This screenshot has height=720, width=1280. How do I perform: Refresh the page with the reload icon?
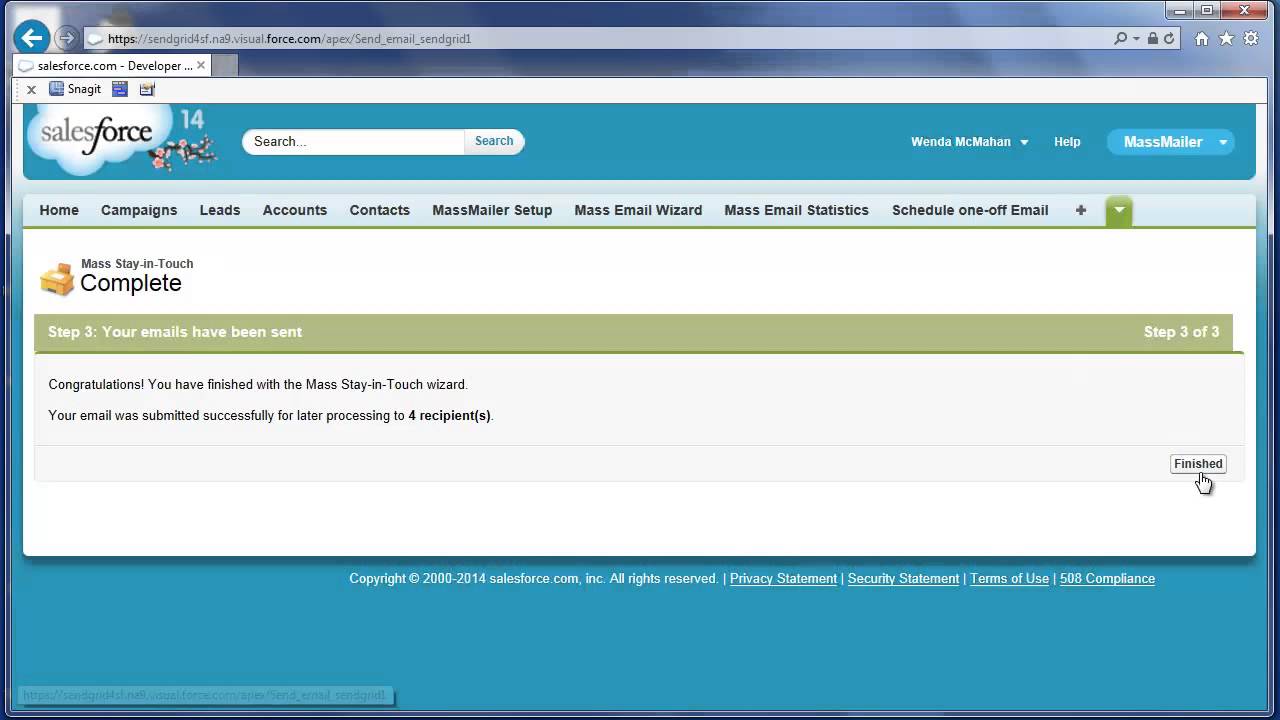point(1169,39)
